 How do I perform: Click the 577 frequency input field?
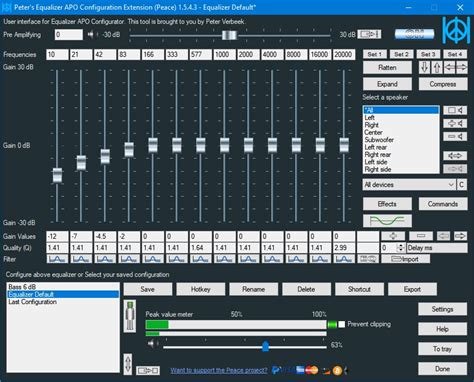201,55
